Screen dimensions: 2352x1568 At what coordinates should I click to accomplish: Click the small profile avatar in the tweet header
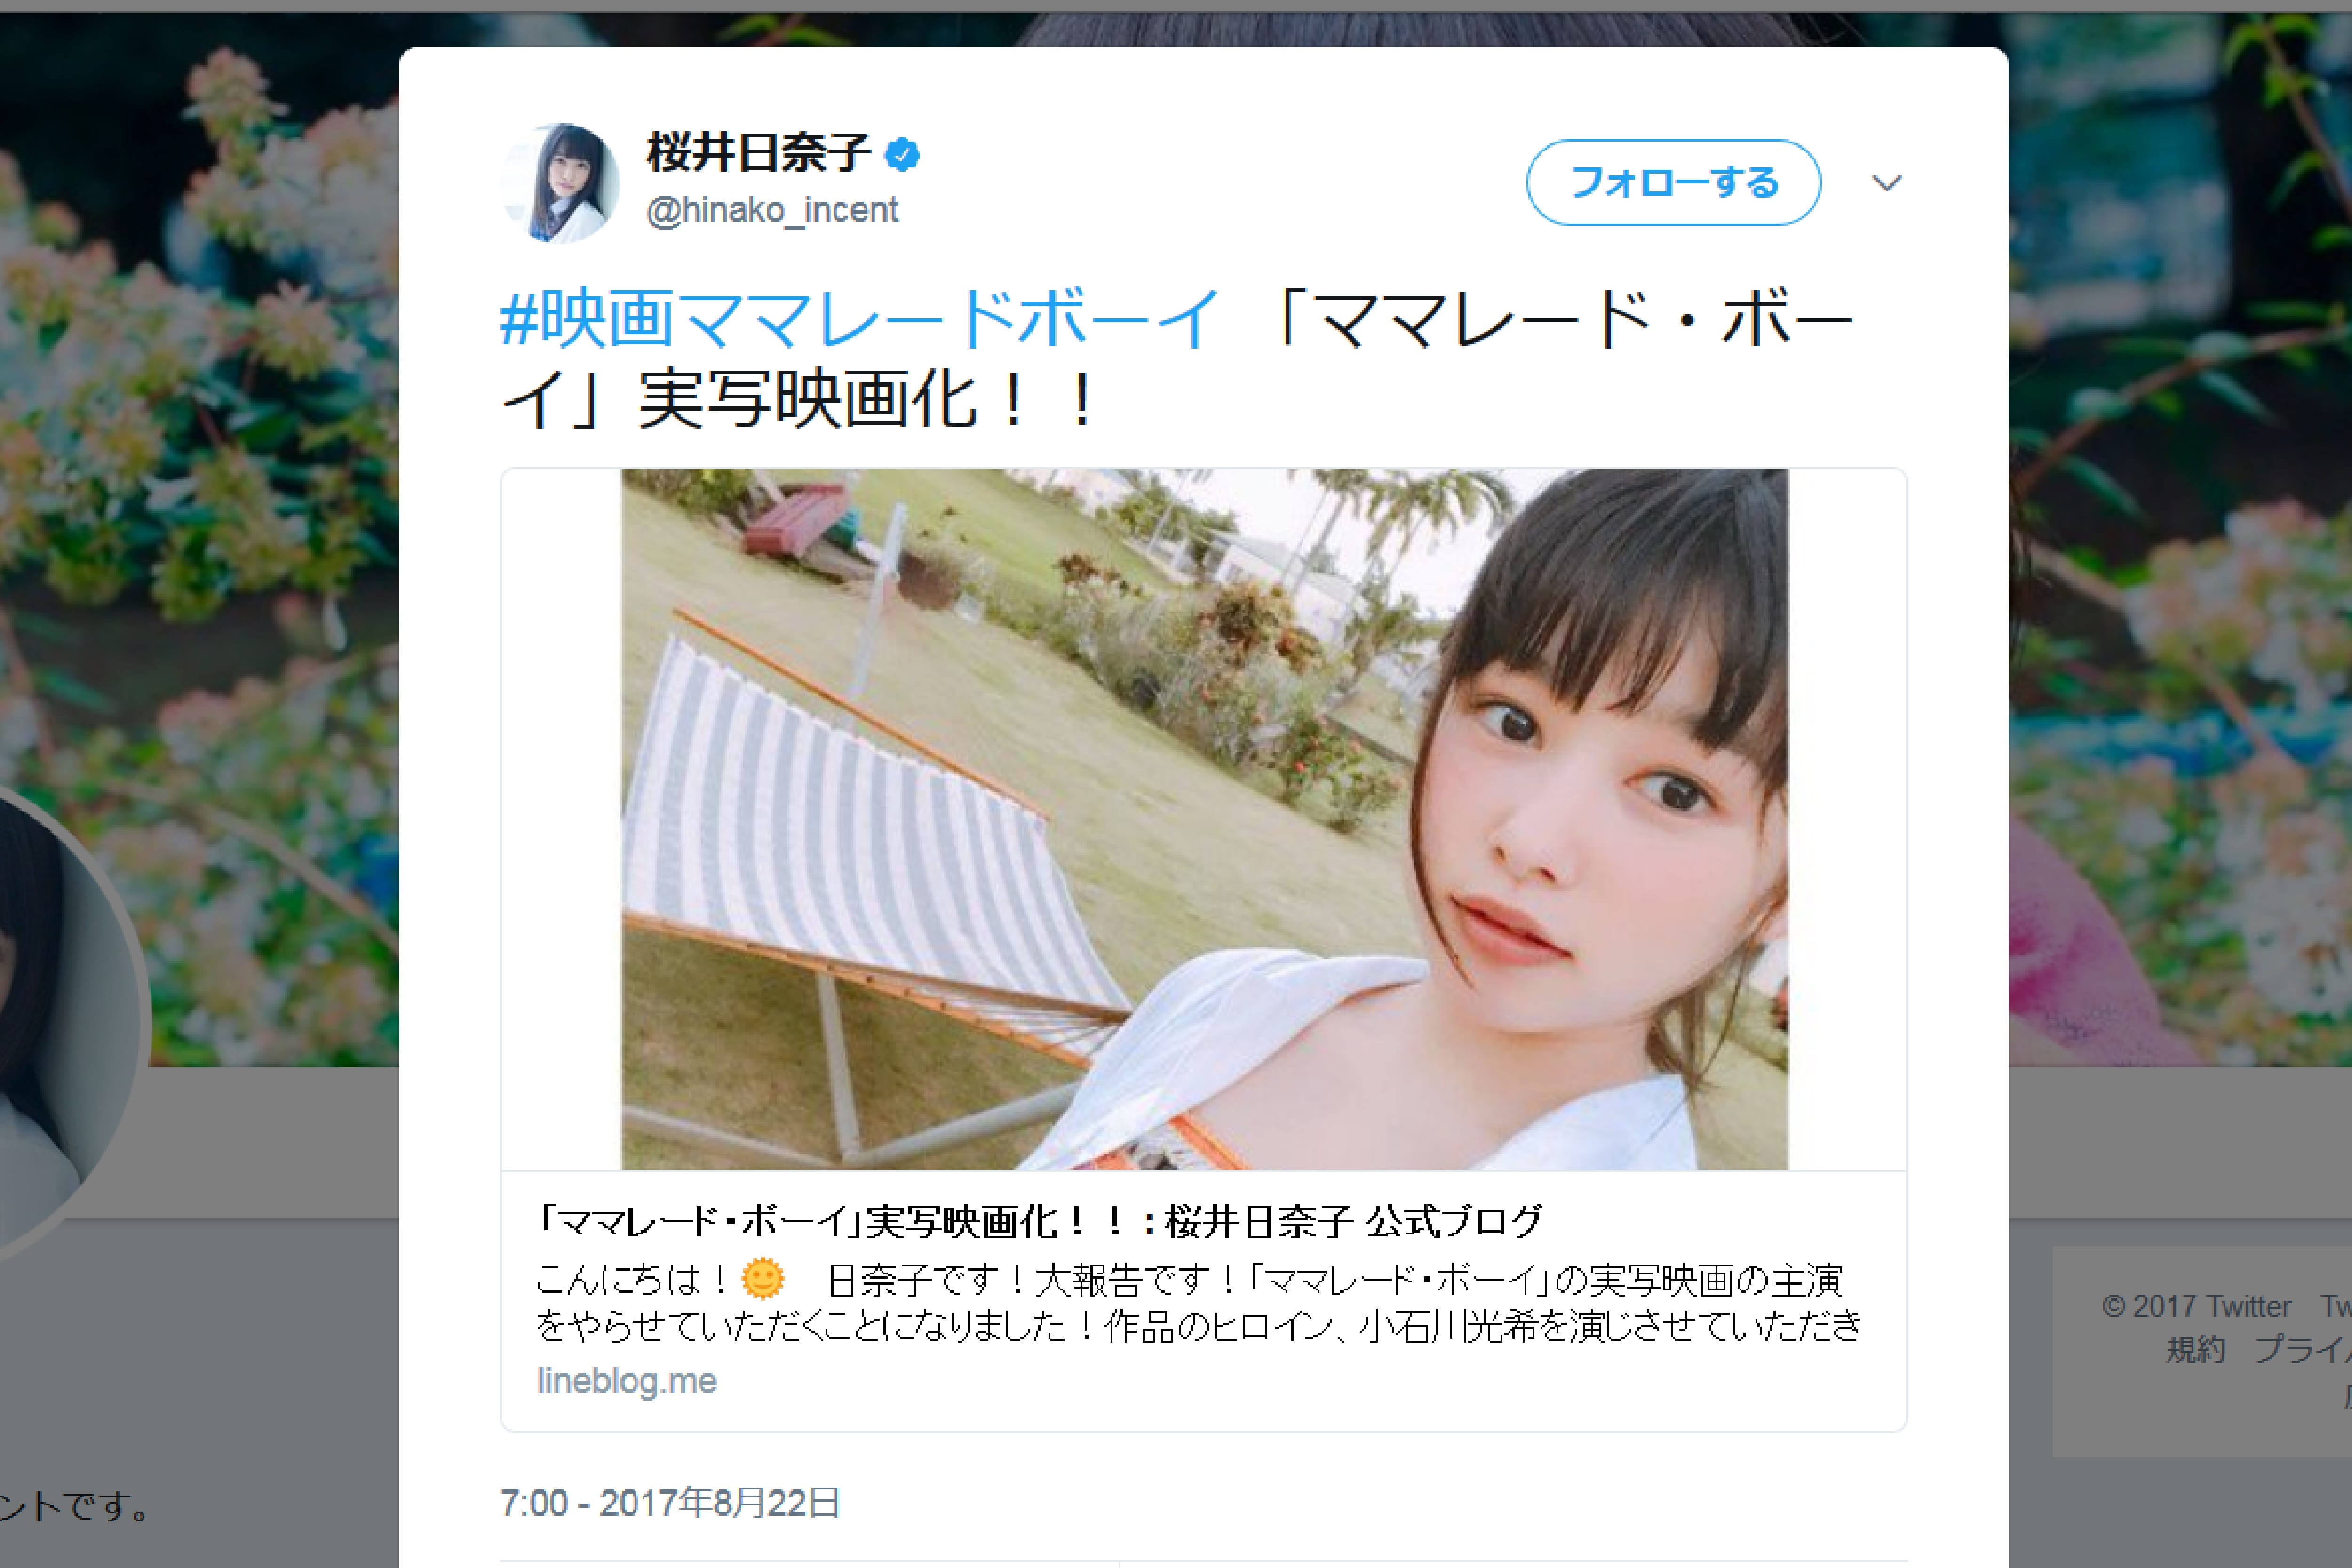[x=560, y=183]
